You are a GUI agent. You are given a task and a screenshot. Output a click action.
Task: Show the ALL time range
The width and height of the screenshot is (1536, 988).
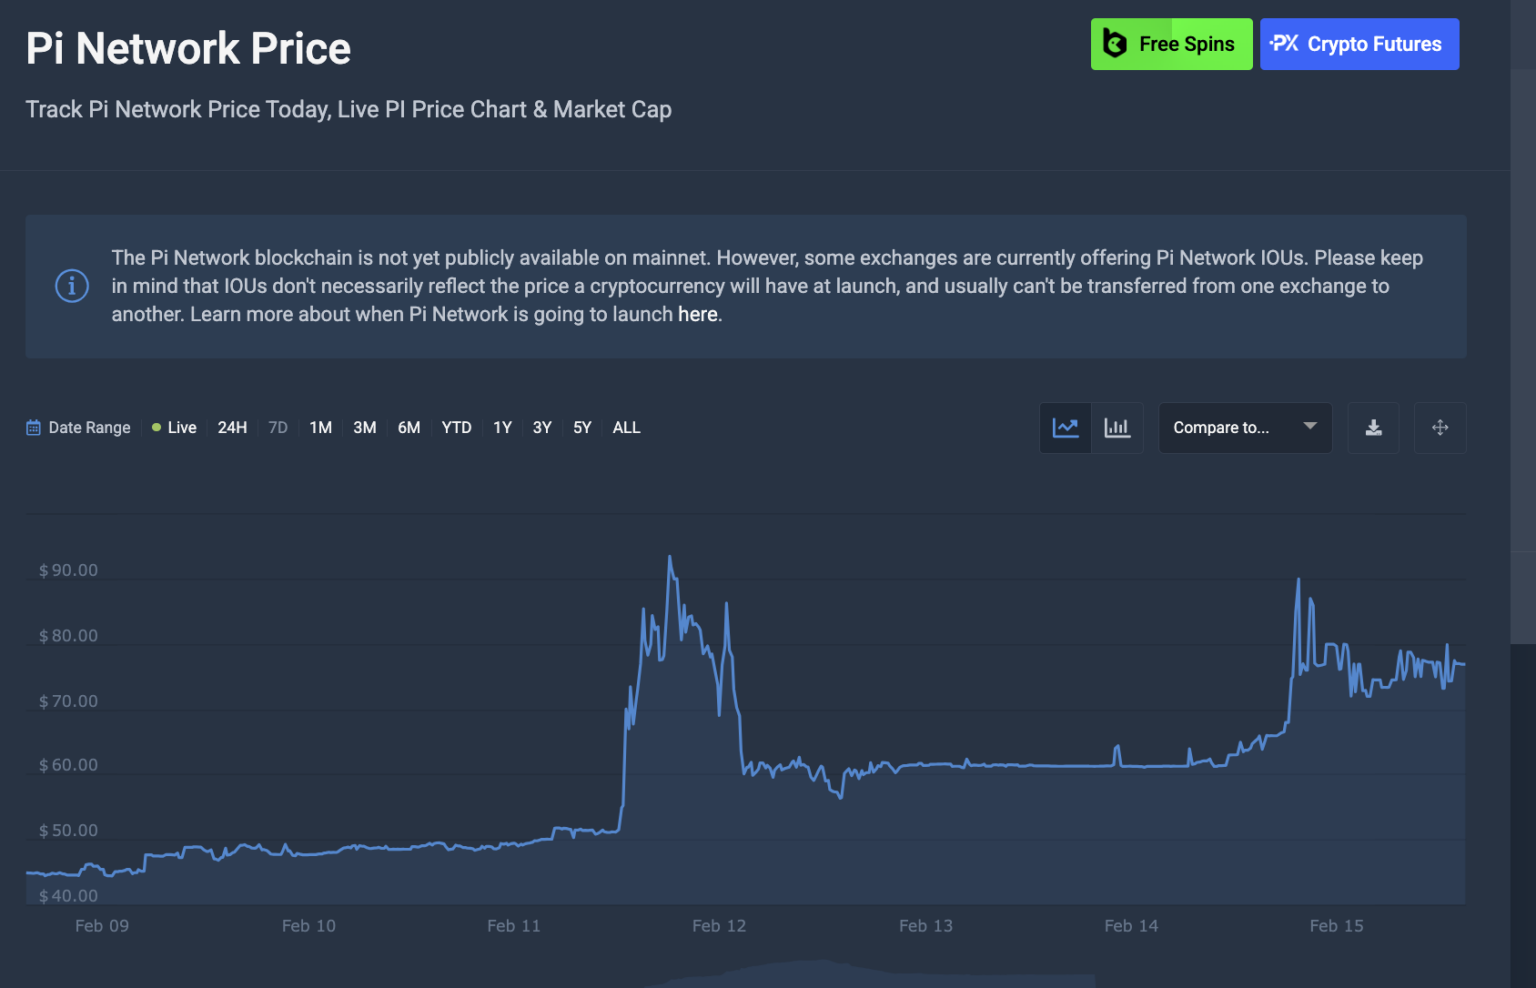pos(626,427)
